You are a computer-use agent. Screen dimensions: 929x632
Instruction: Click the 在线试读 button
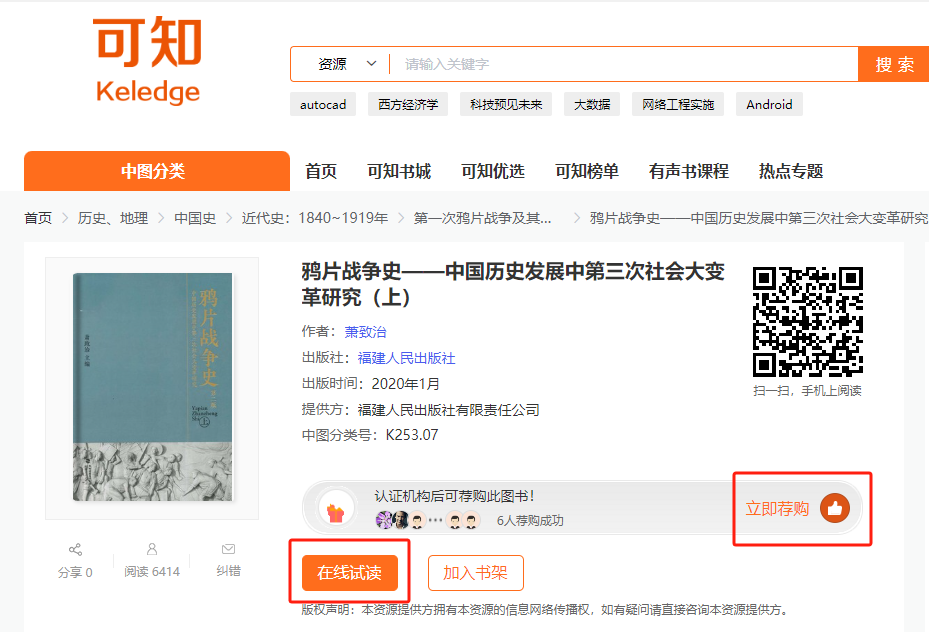coord(350,573)
